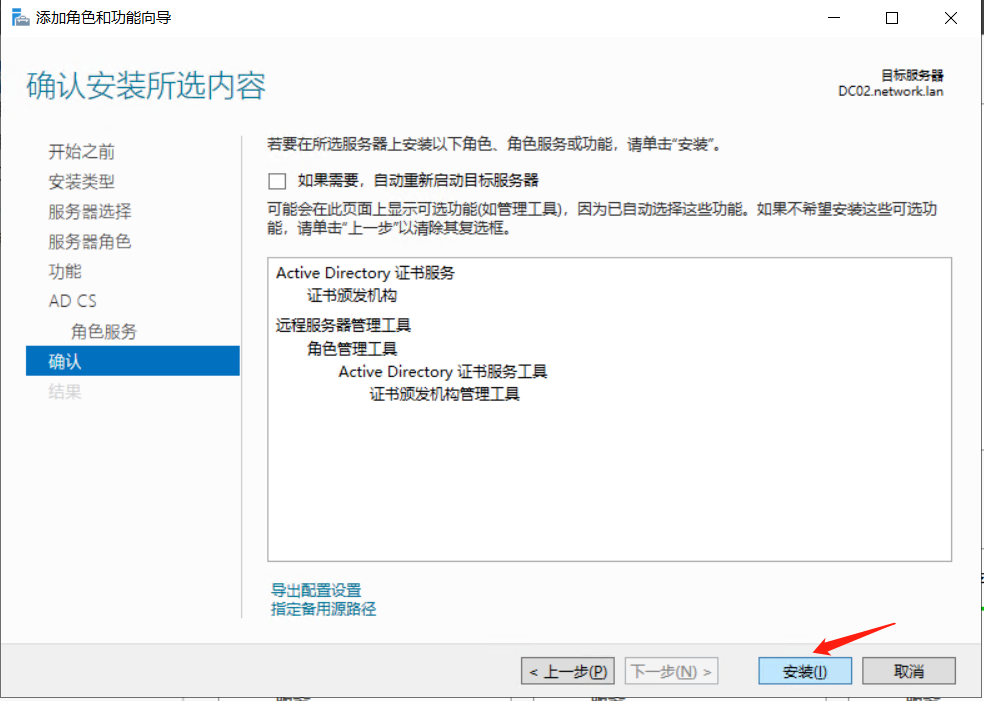
Task: Select '角色管理工具' entry in list
Action: point(352,349)
